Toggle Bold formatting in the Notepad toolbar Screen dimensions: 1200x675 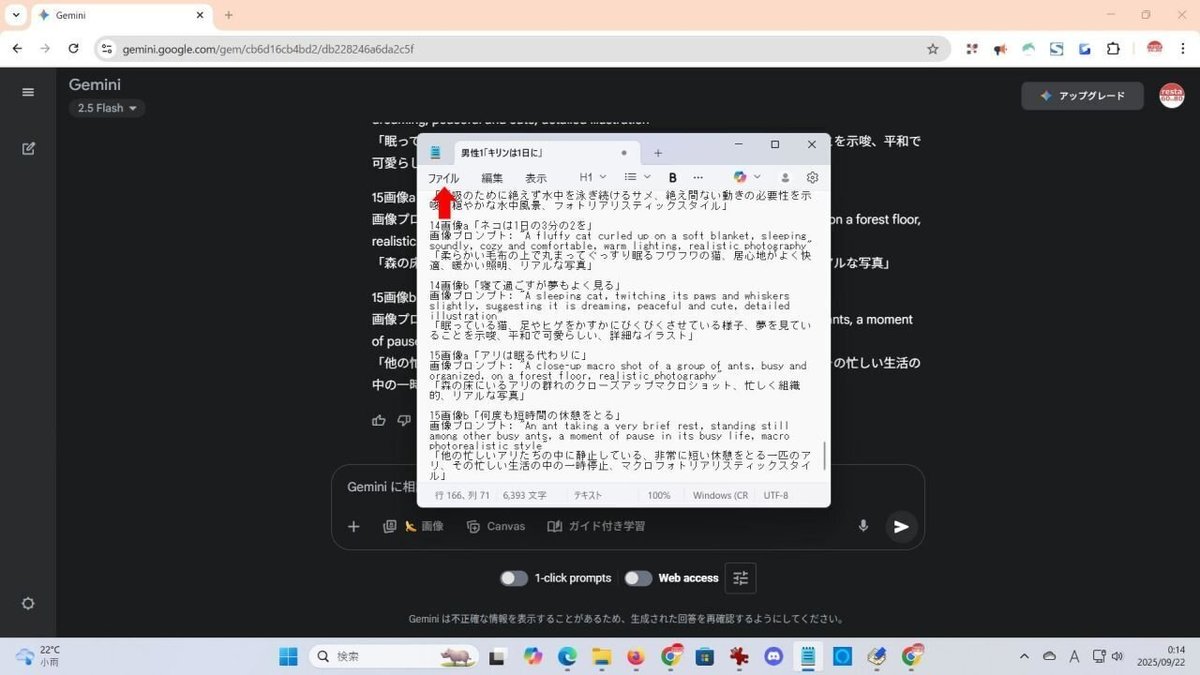pyautogui.click(x=672, y=177)
